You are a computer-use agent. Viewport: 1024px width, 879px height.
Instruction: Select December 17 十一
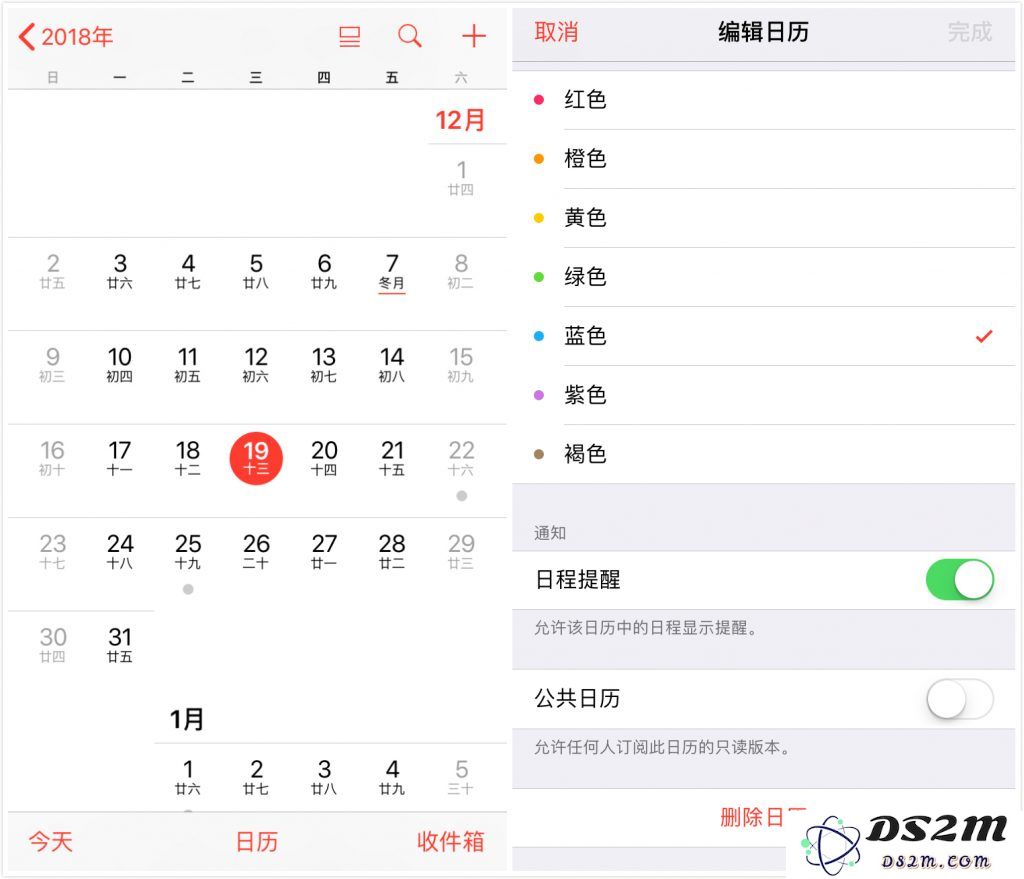(x=120, y=458)
